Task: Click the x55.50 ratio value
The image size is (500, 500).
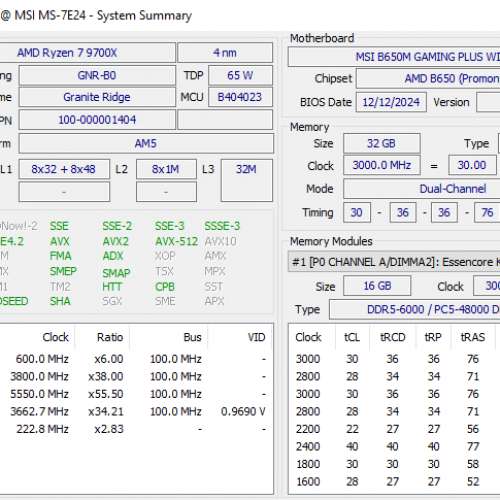Action: click(x=106, y=394)
